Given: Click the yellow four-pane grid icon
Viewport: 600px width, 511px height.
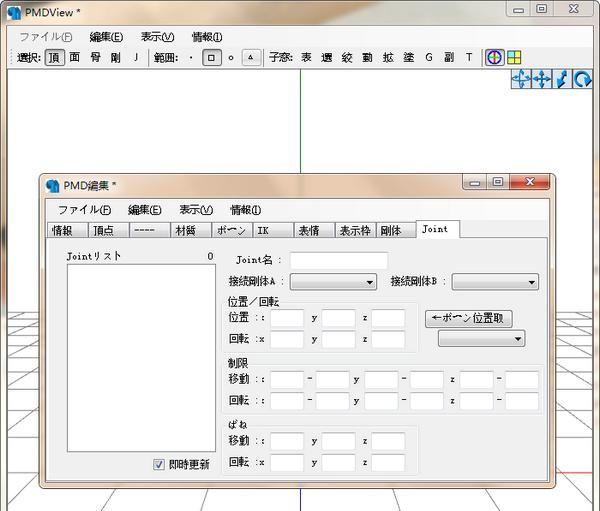Looking at the screenshot, I should click(x=512, y=57).
